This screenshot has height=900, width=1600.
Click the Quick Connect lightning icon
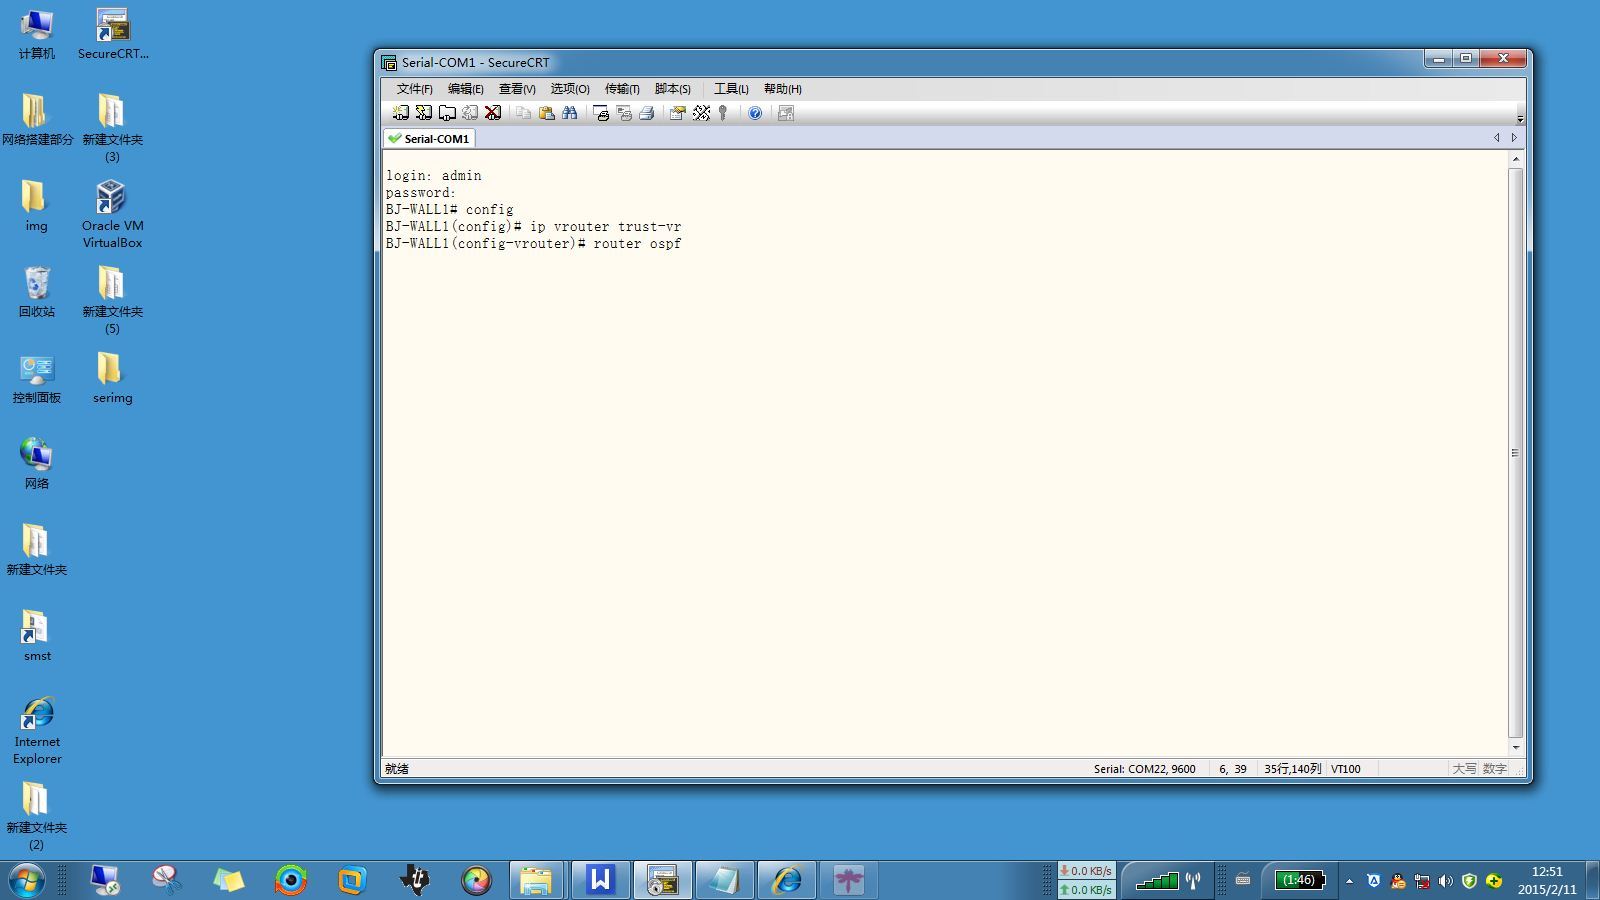pyautogui.click(x=424, y=113)
